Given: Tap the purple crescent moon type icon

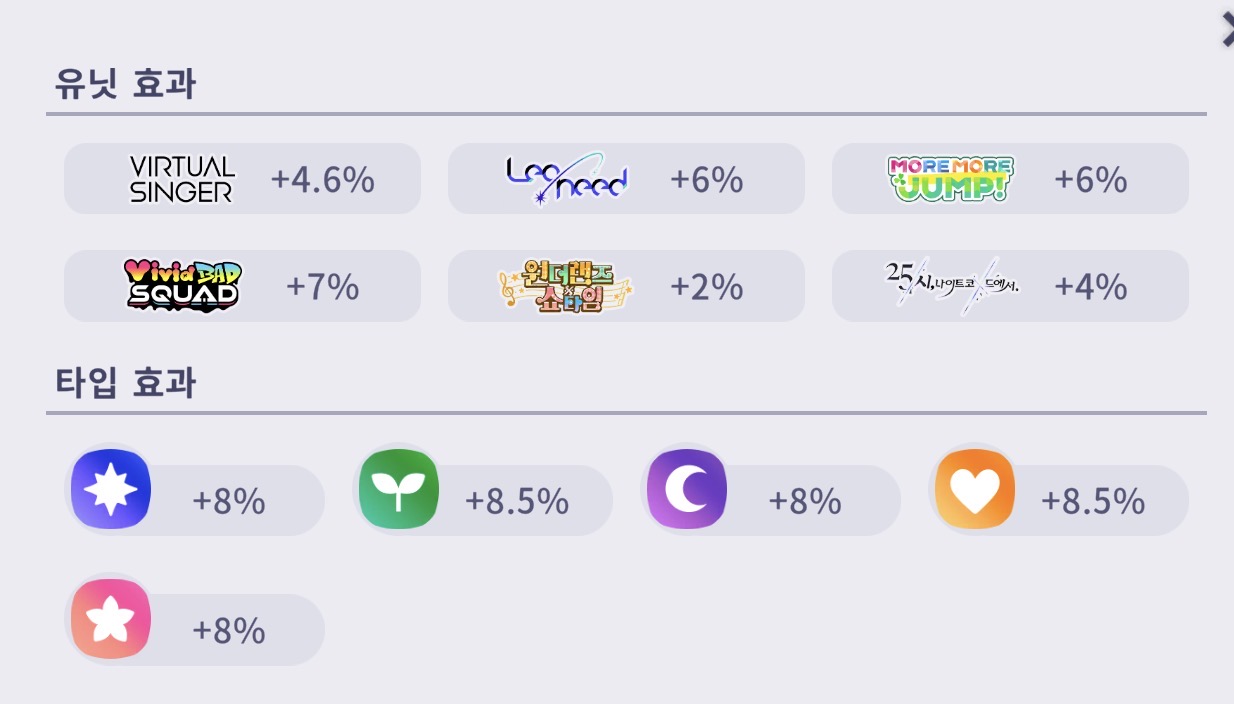Looking at the screenshot, I should (687, 489).
